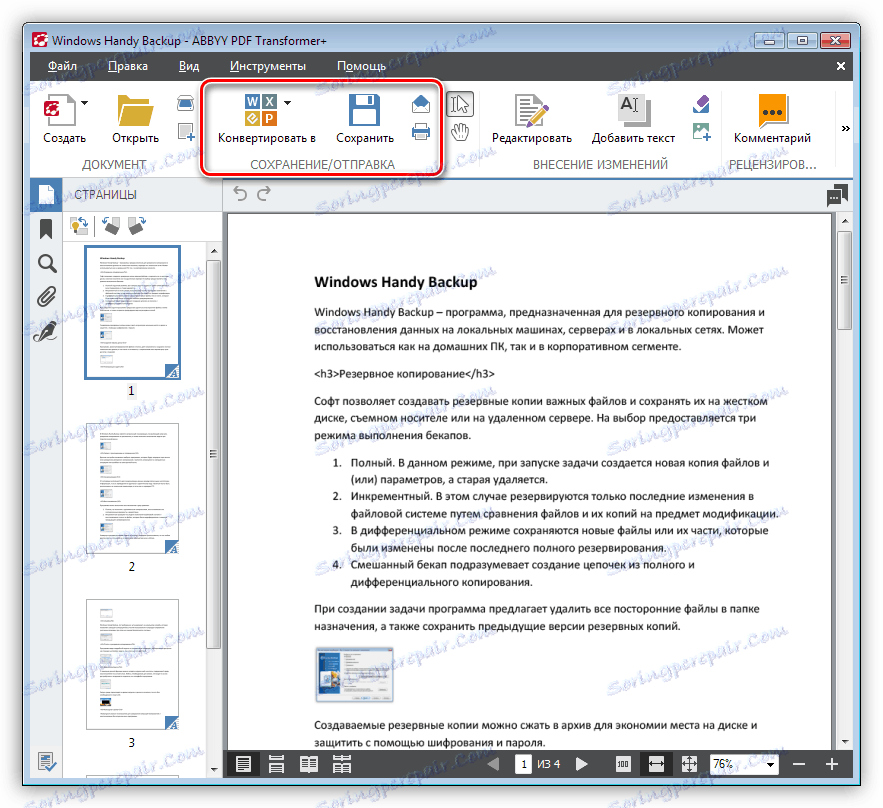883x808 pixels.
Task: Enable fit page zoom
Action: (689, 764)
